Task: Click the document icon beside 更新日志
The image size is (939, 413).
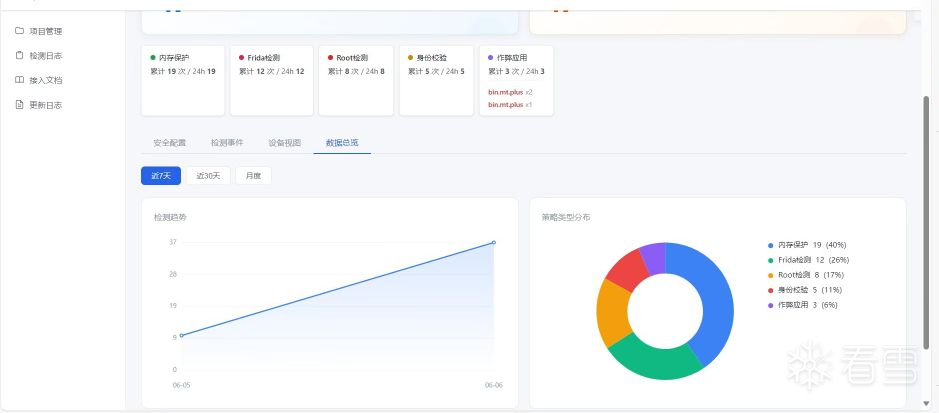Action: pyautogui.click(x=19, y=105)
